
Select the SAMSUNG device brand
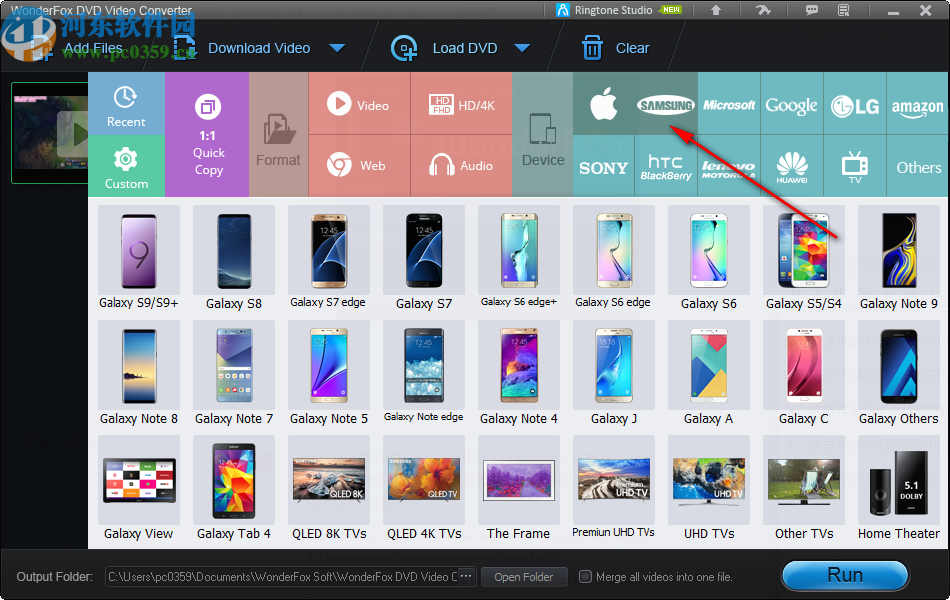point(666,103)
